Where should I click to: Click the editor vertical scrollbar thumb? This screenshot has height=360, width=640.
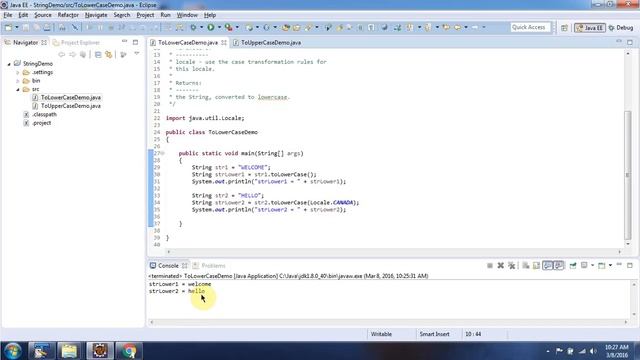(628, 176)
